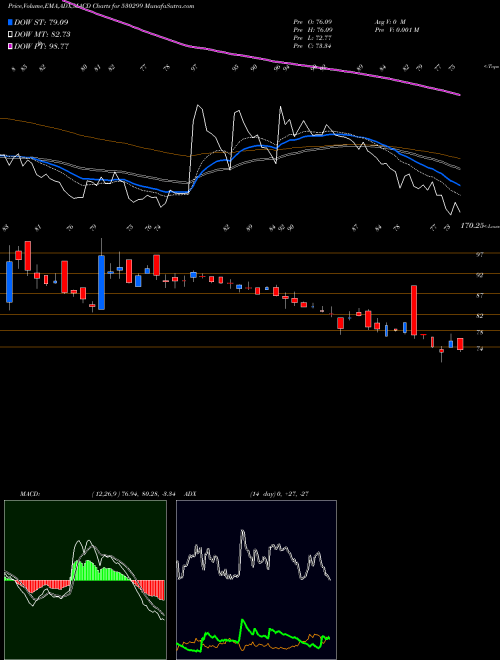Click the 'Pre V: 0.001 M' volume text
This screenshot has width=500, height=660.
(x=396, y=30)
